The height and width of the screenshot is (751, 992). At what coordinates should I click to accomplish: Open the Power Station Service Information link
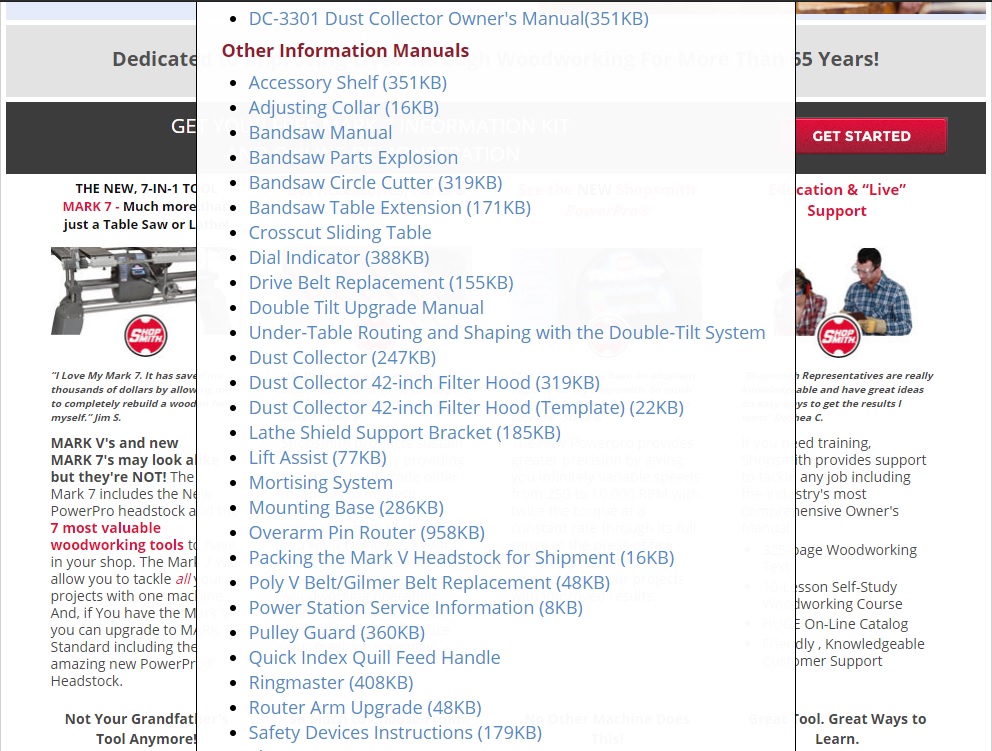point(415,608)
